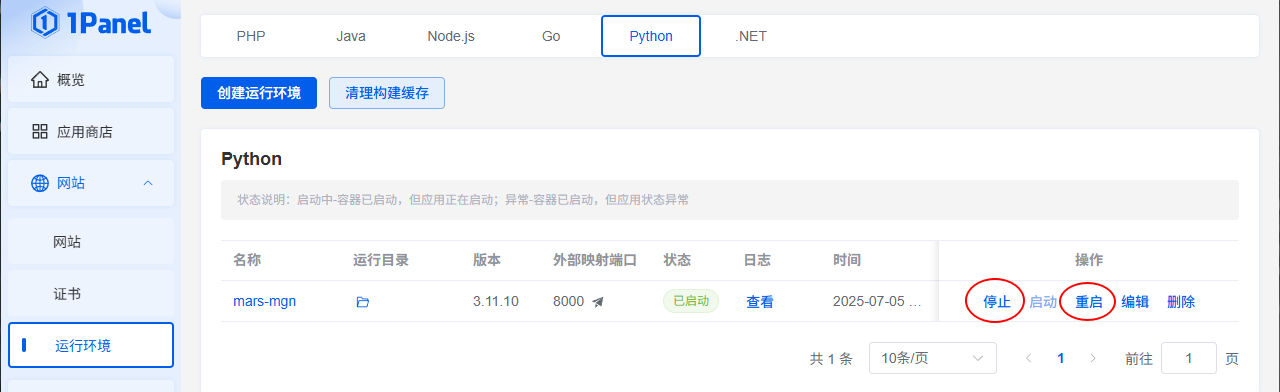
Task: Switch to the PHP tab
Action: click(251, 36)
